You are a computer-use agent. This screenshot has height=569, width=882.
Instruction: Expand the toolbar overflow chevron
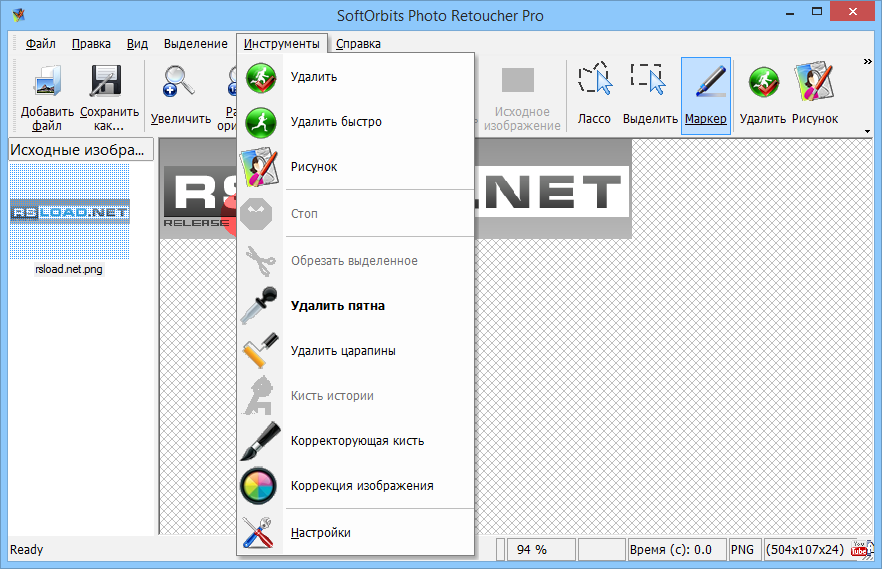click(867, 62)
